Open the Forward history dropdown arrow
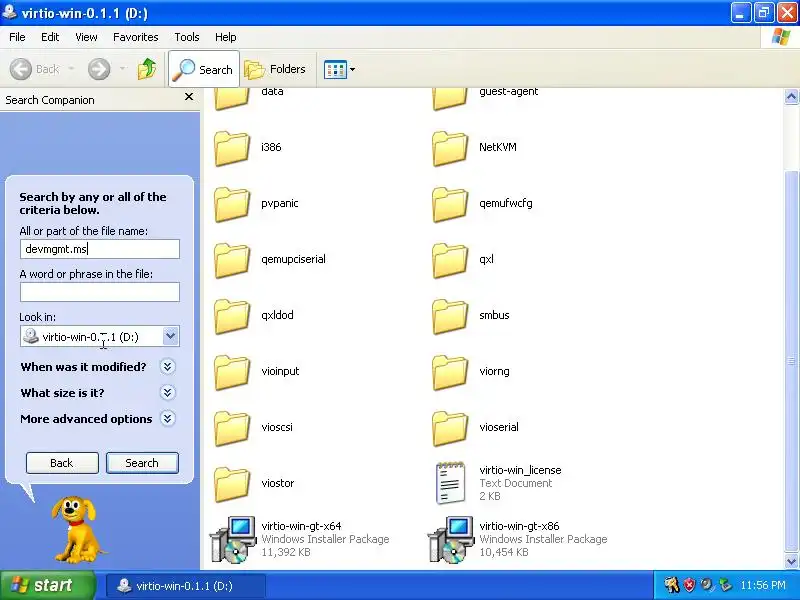The height and width of the screenshot is (600, 800). click(x=122, y=69)
